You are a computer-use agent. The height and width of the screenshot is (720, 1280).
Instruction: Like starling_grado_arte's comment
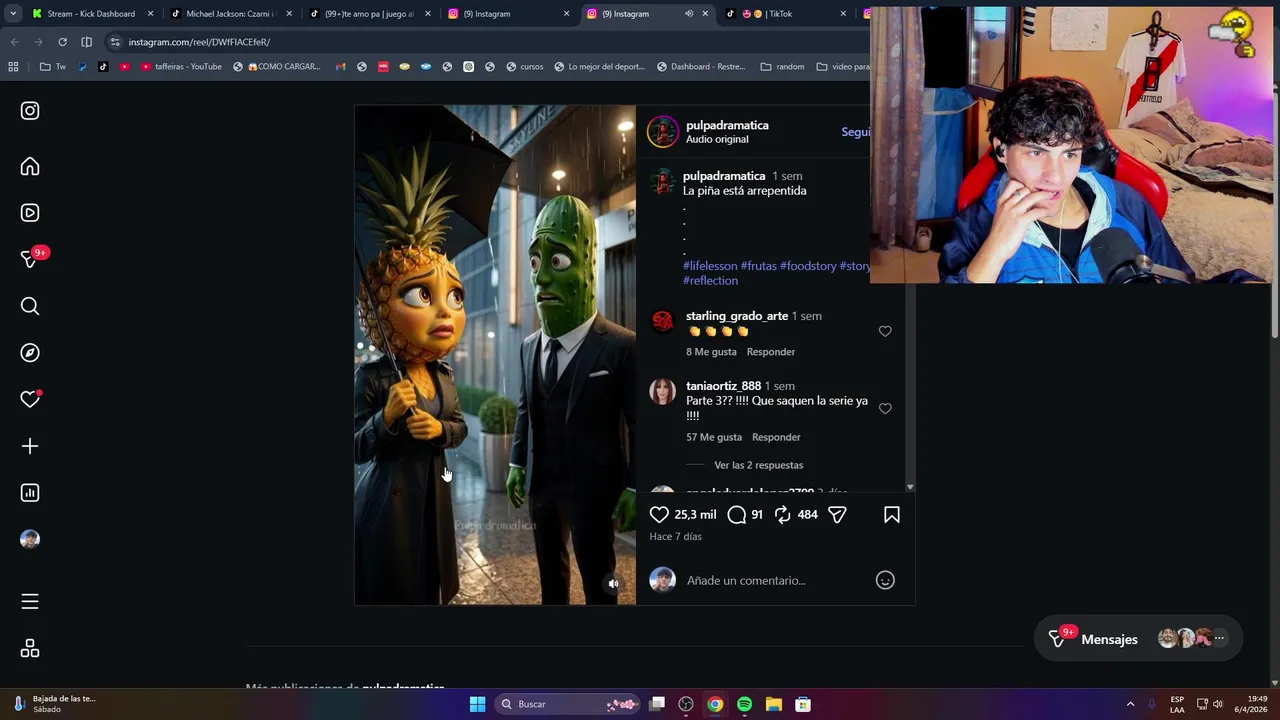(885, 331)
